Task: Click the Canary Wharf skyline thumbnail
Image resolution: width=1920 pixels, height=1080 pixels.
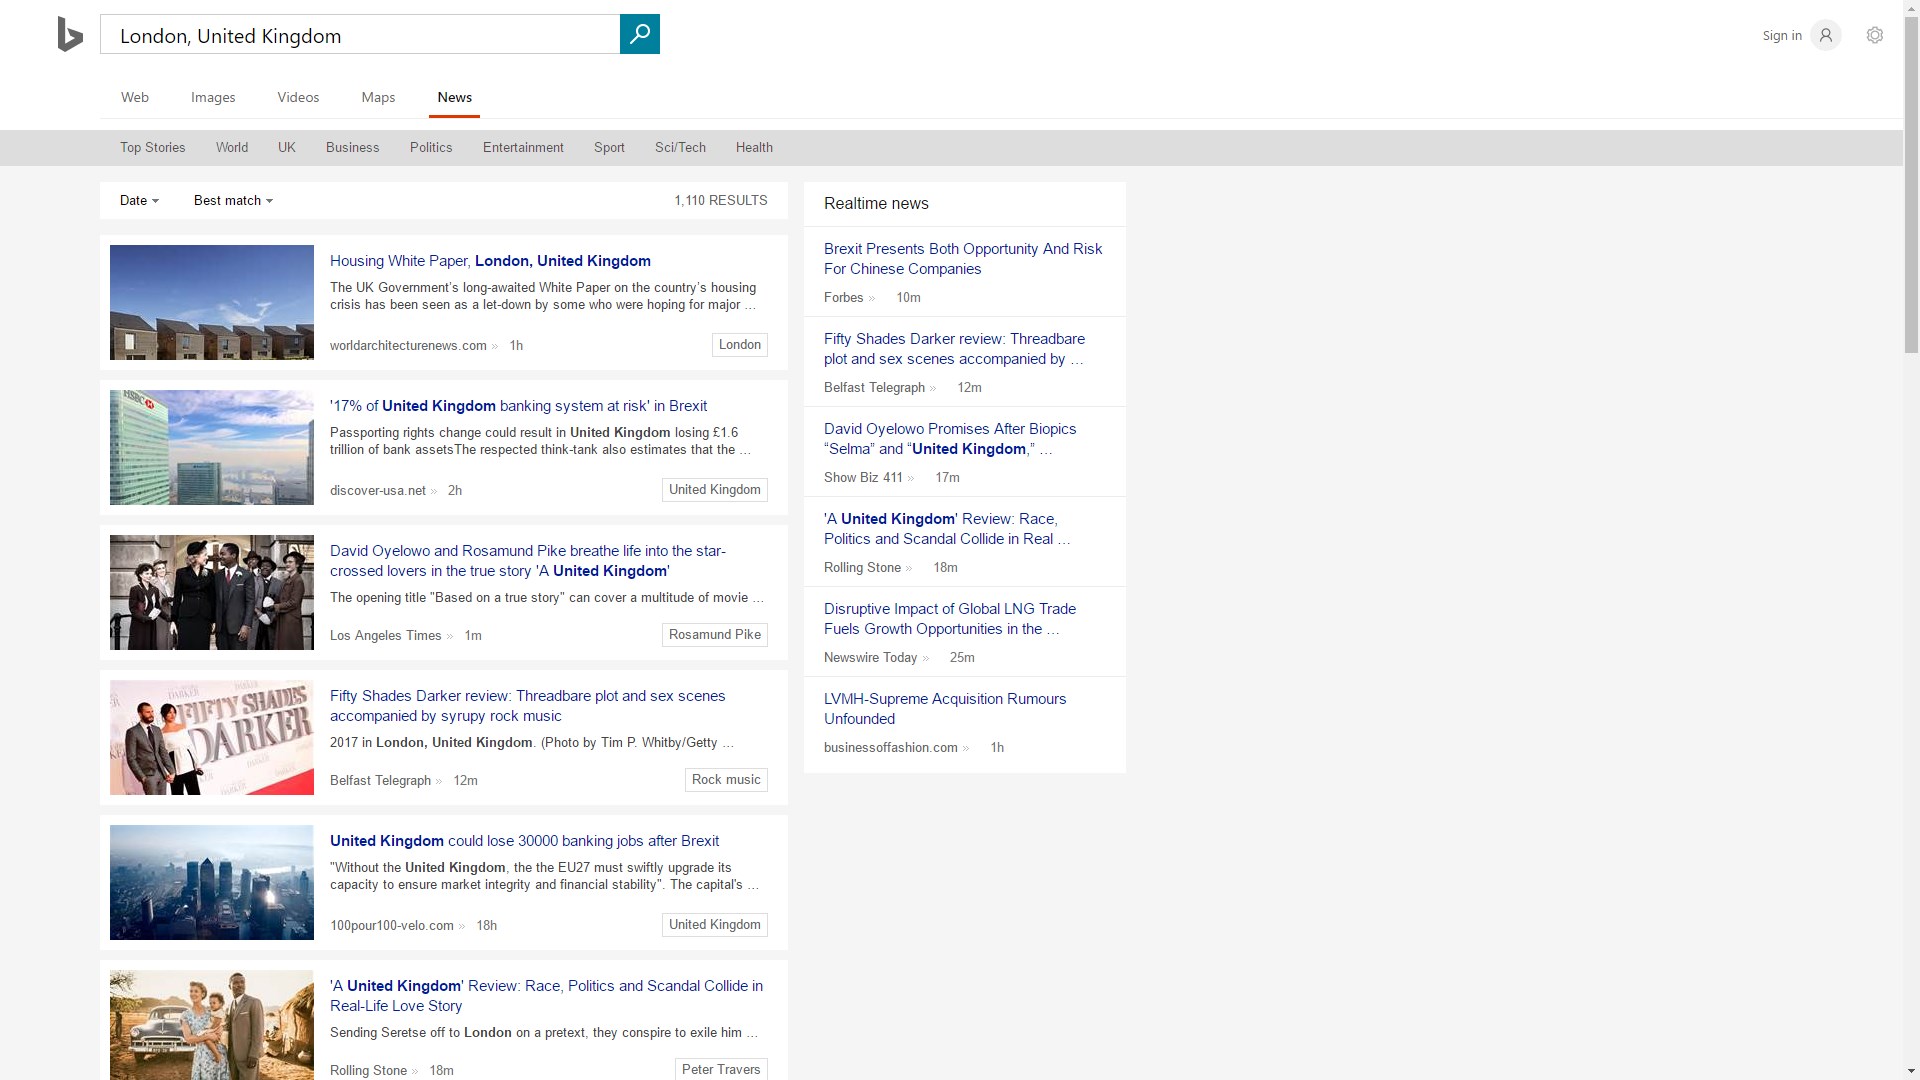Action: pos(212,882)
